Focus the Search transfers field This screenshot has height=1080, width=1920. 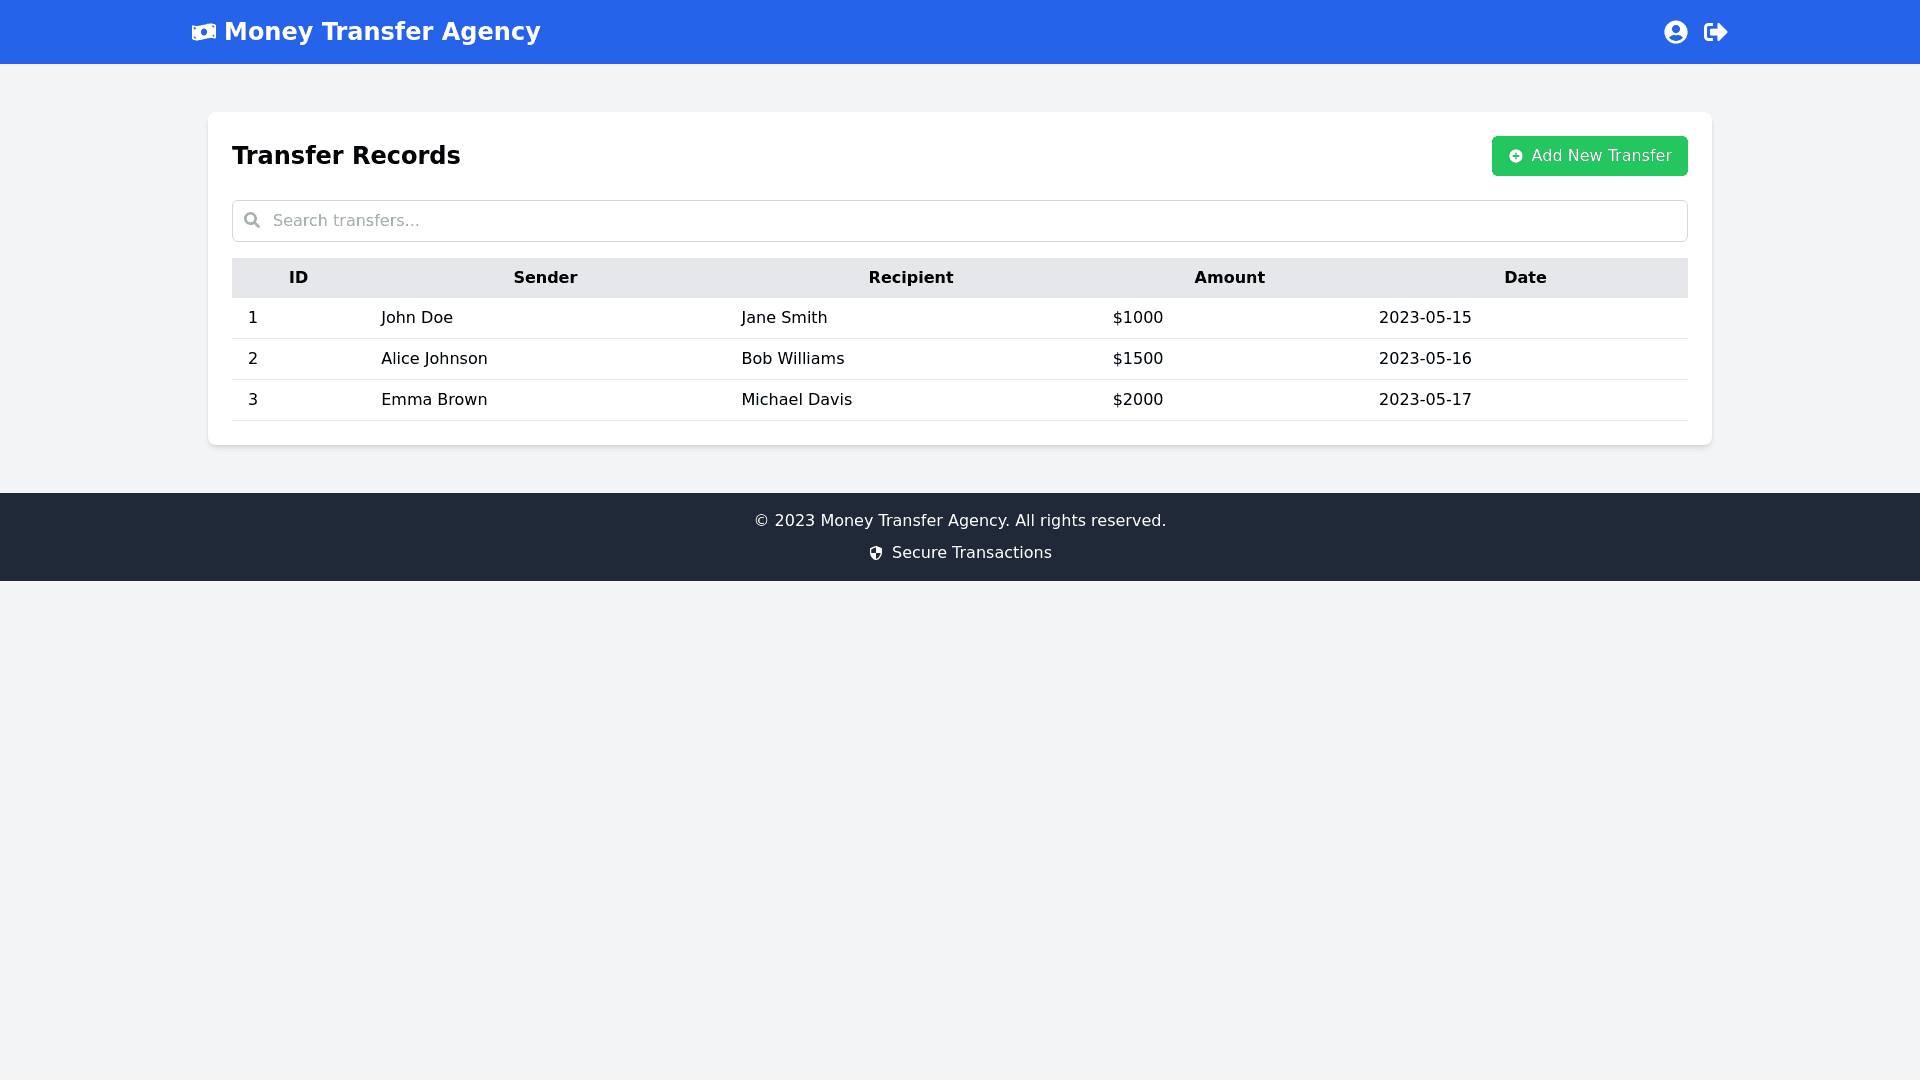pyautogui.click(x=960, y=220)
